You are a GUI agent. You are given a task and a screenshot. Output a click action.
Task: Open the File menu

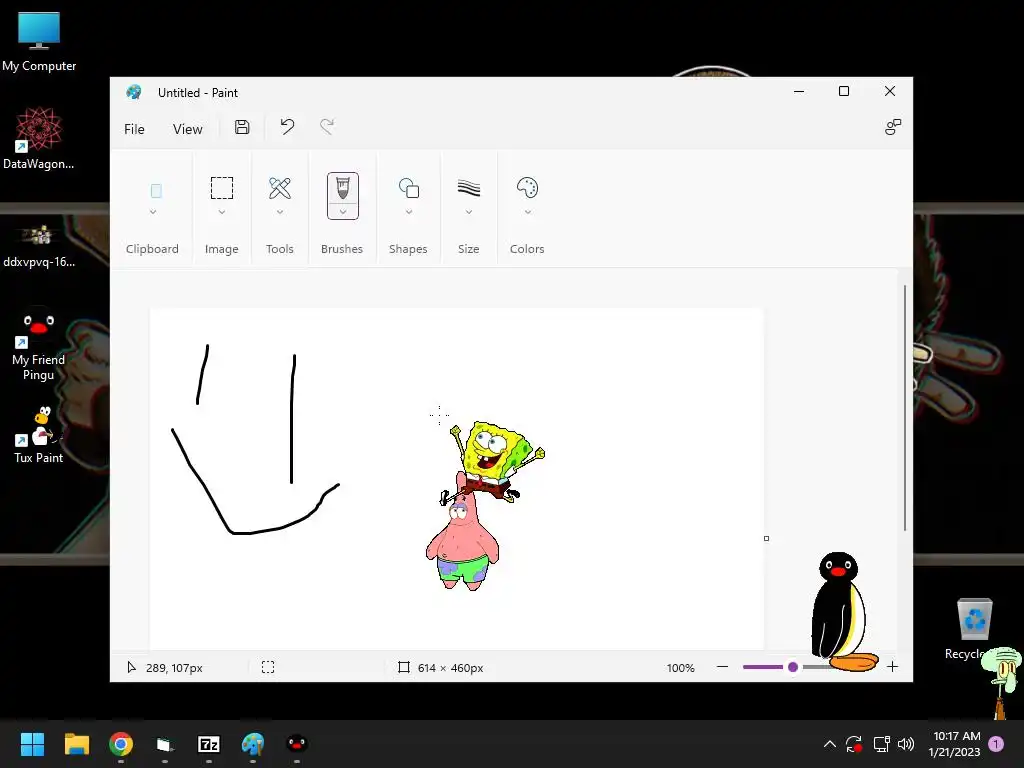tap(134, 129)
